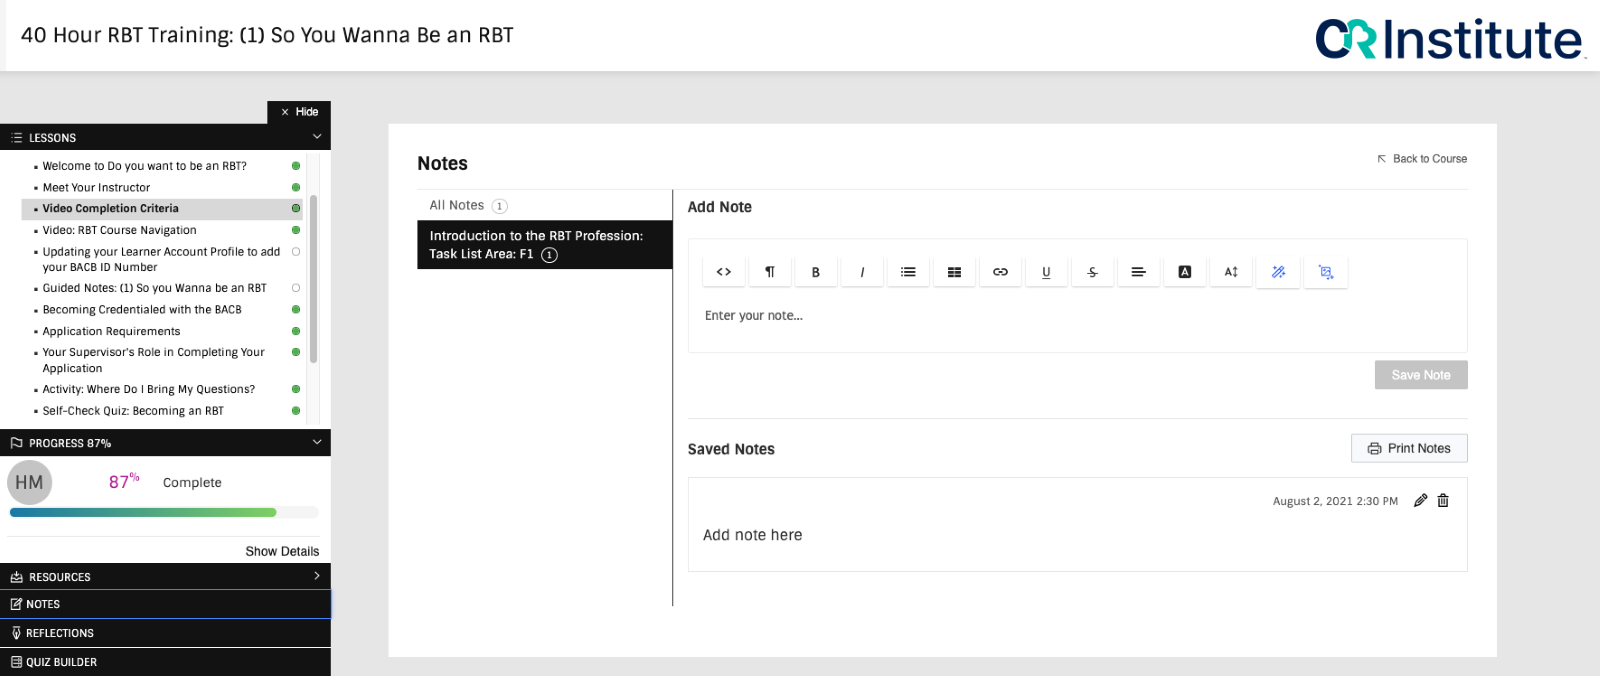
Task: Hide the sidebar with the Hide button
Action: tap(299, 112)
